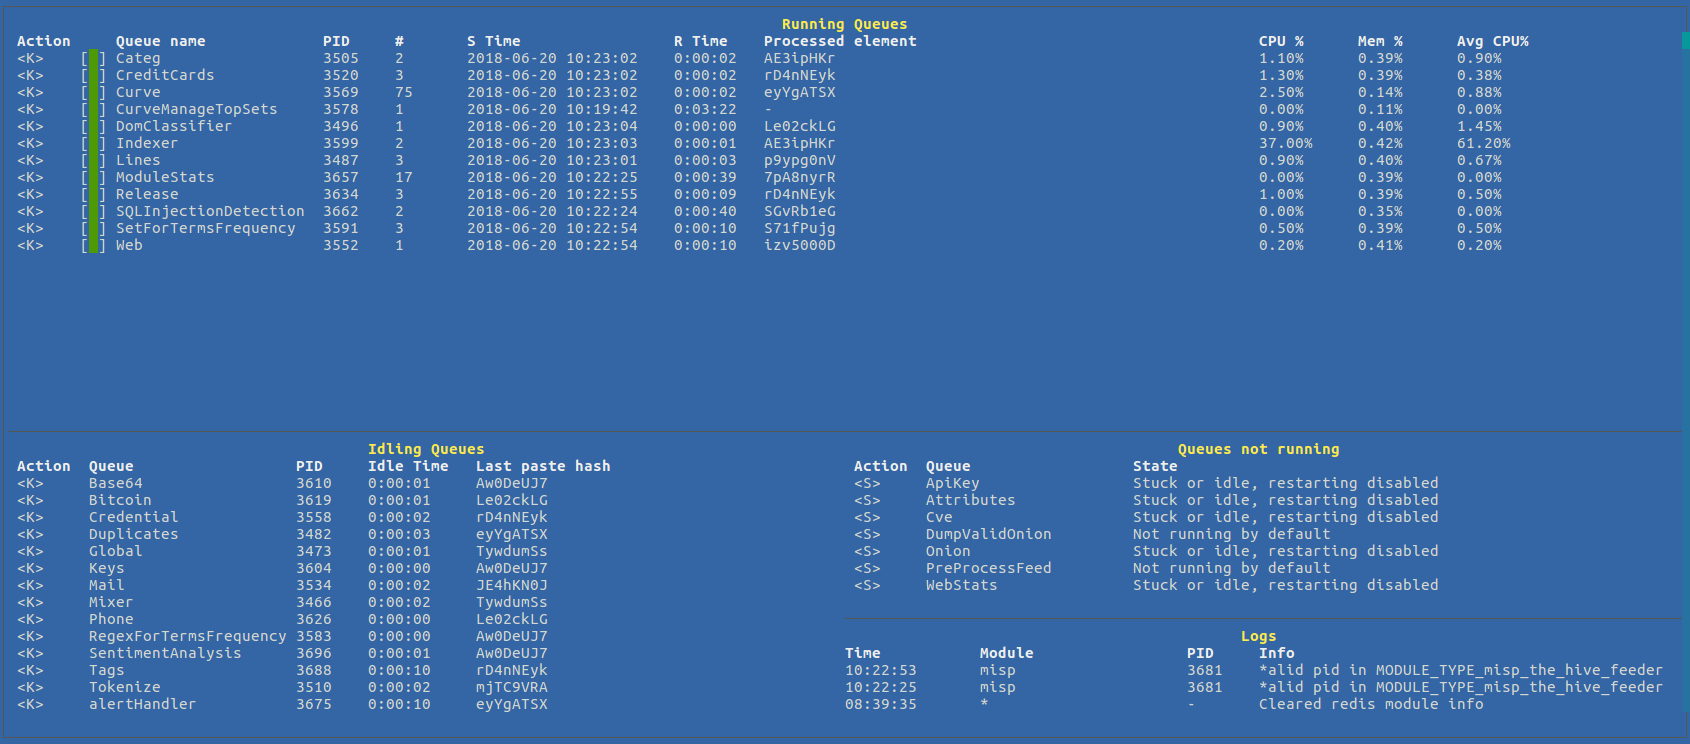This screenshot has height=744, width=1690.
Task: Click the Avg CPU% column header
Action: 1492,41
